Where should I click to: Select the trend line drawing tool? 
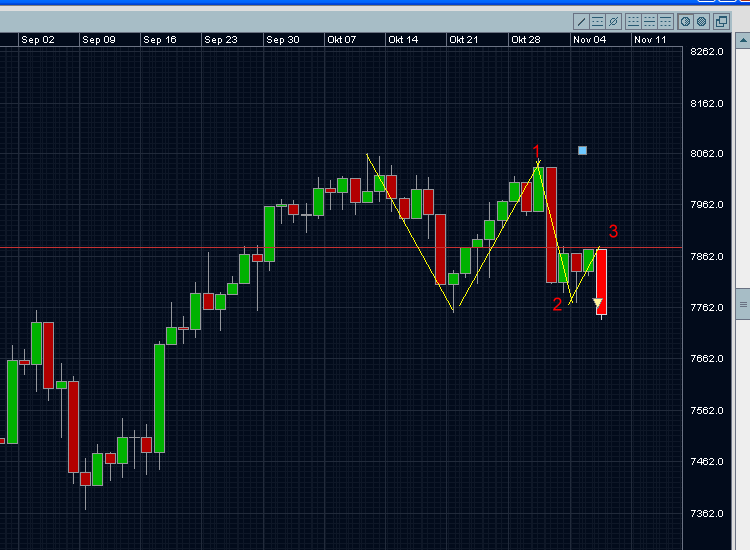pyautogui.click(x=581, y=22)
